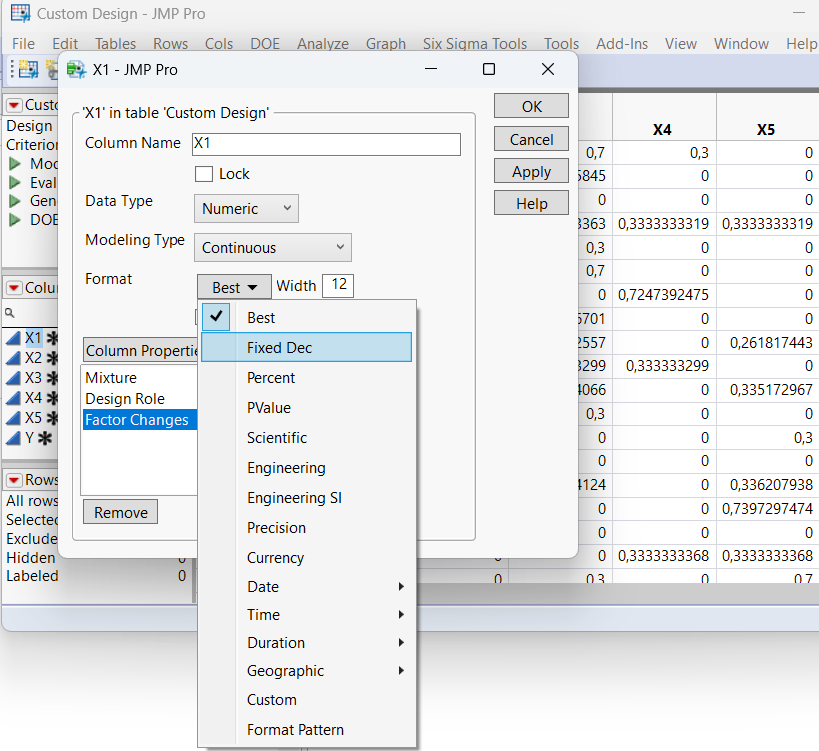Screen dimensions: 819x751
Task: Open the Modeling Type dropdown showing Continuous
Action: click(272, 247)
